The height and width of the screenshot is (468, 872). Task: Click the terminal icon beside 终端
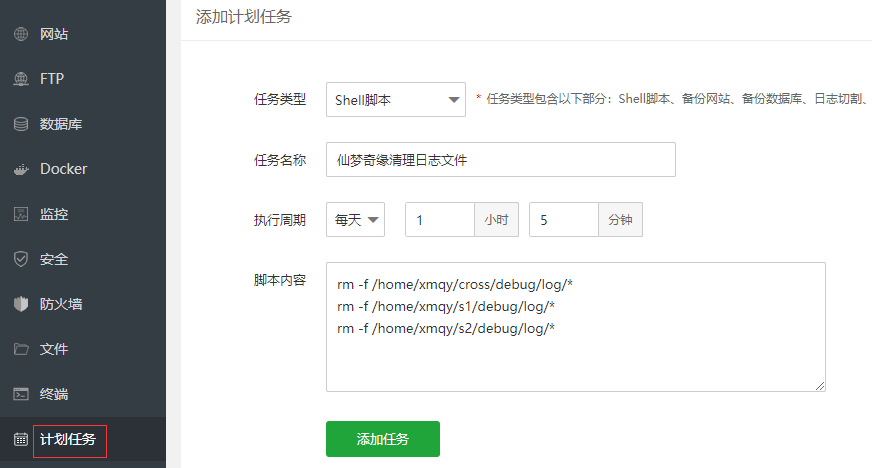(x=20, y=394)
